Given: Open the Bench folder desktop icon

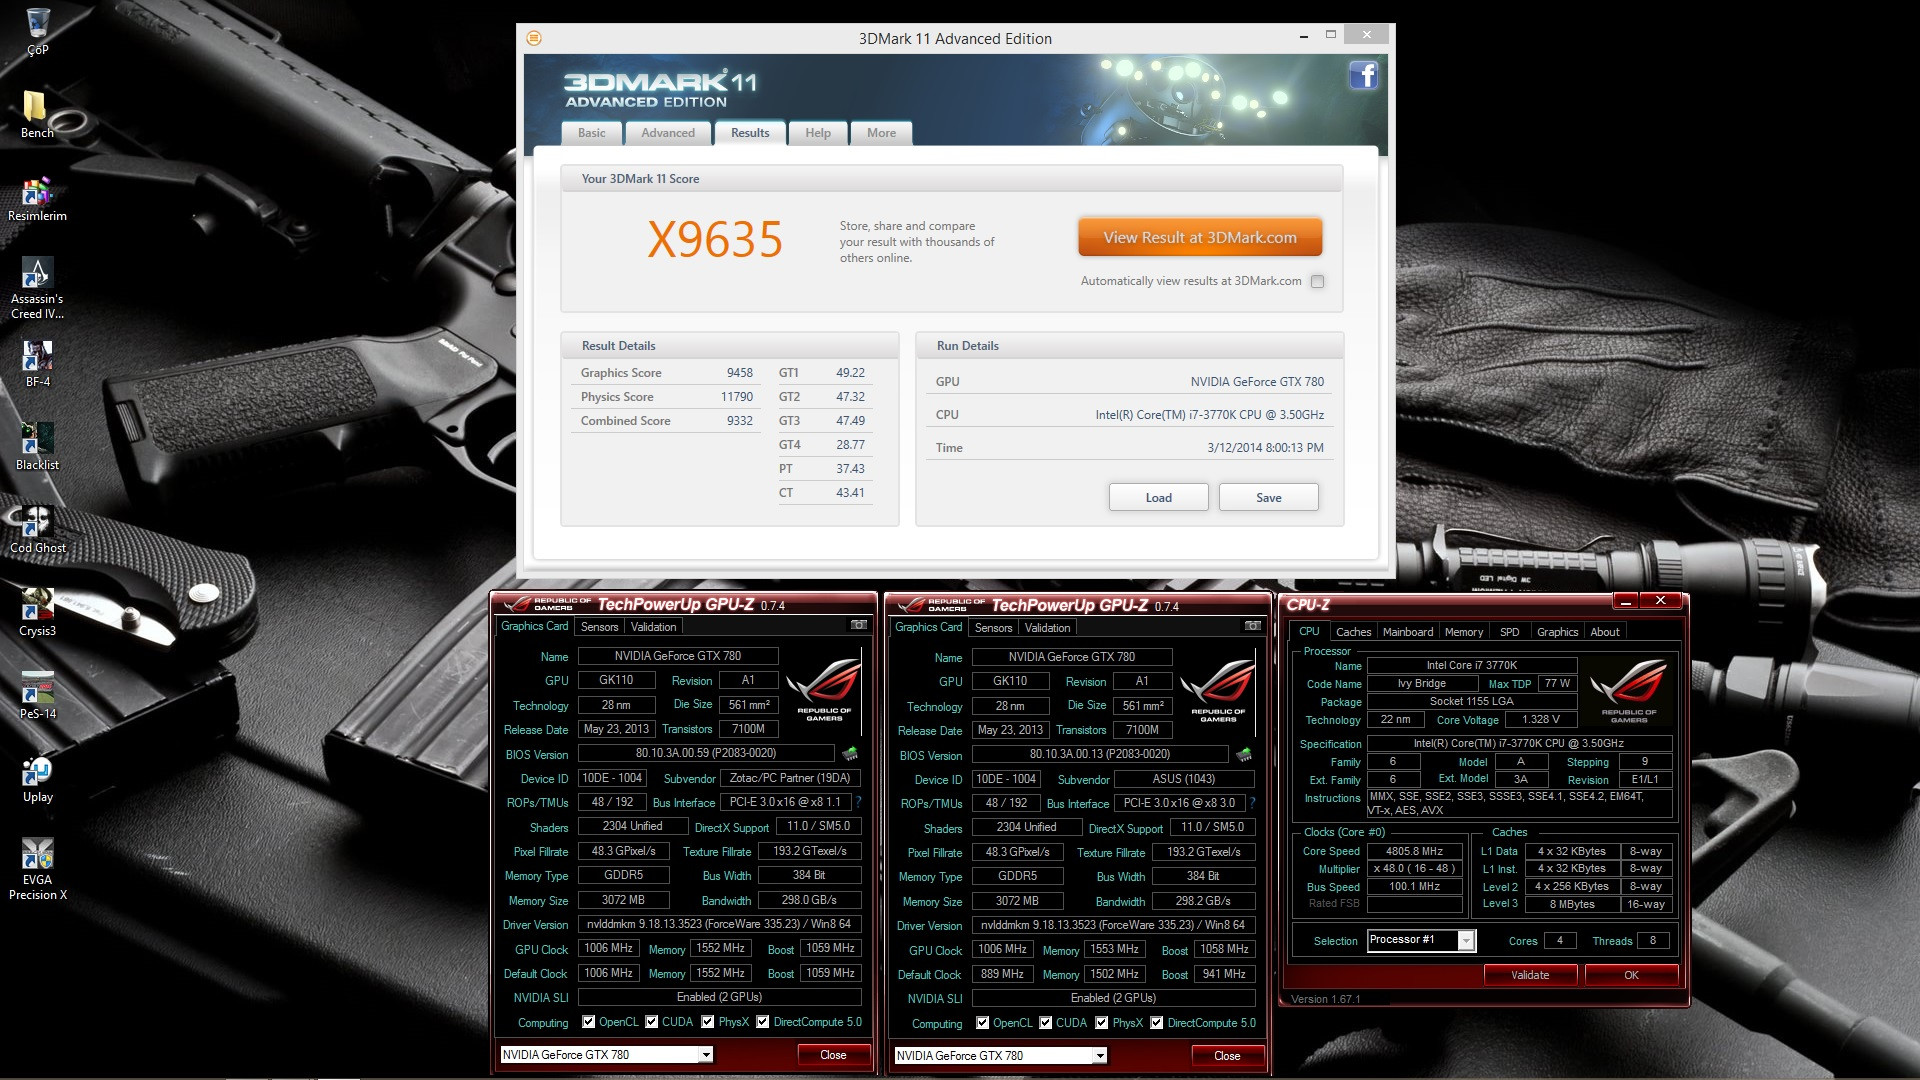Looking at the screenshot, I should point(37,114).
